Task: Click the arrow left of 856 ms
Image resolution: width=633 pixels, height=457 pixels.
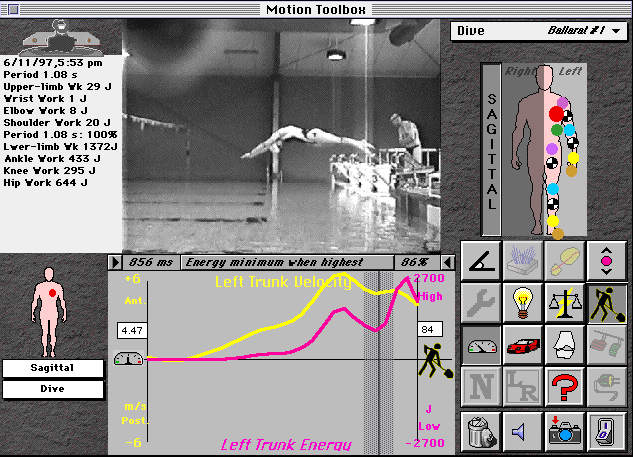Action: pyautogui.click(x=115, y=262)
